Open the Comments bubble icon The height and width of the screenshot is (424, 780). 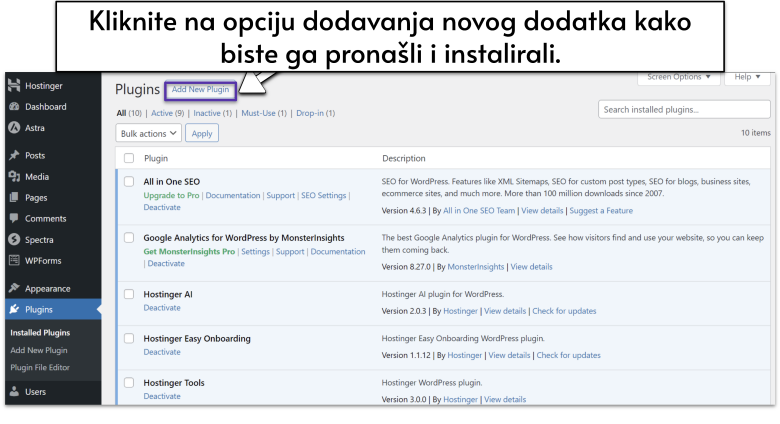14,218
